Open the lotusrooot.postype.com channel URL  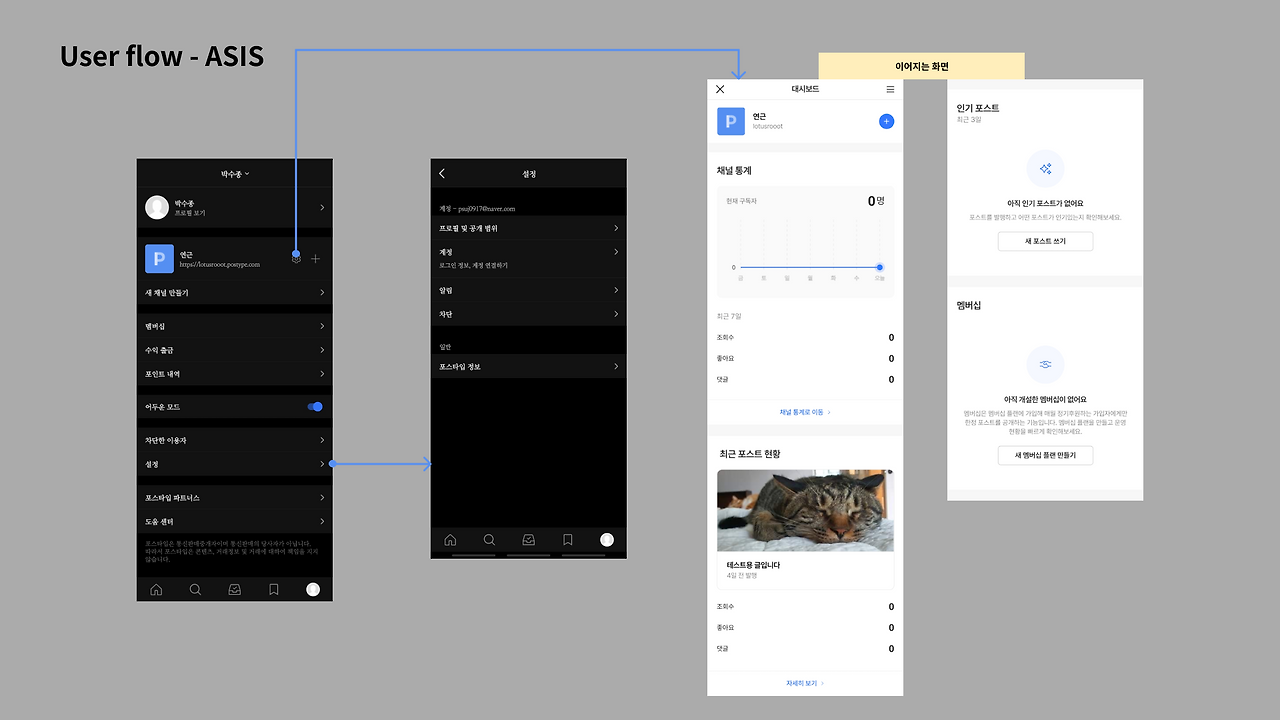point(220,265)
